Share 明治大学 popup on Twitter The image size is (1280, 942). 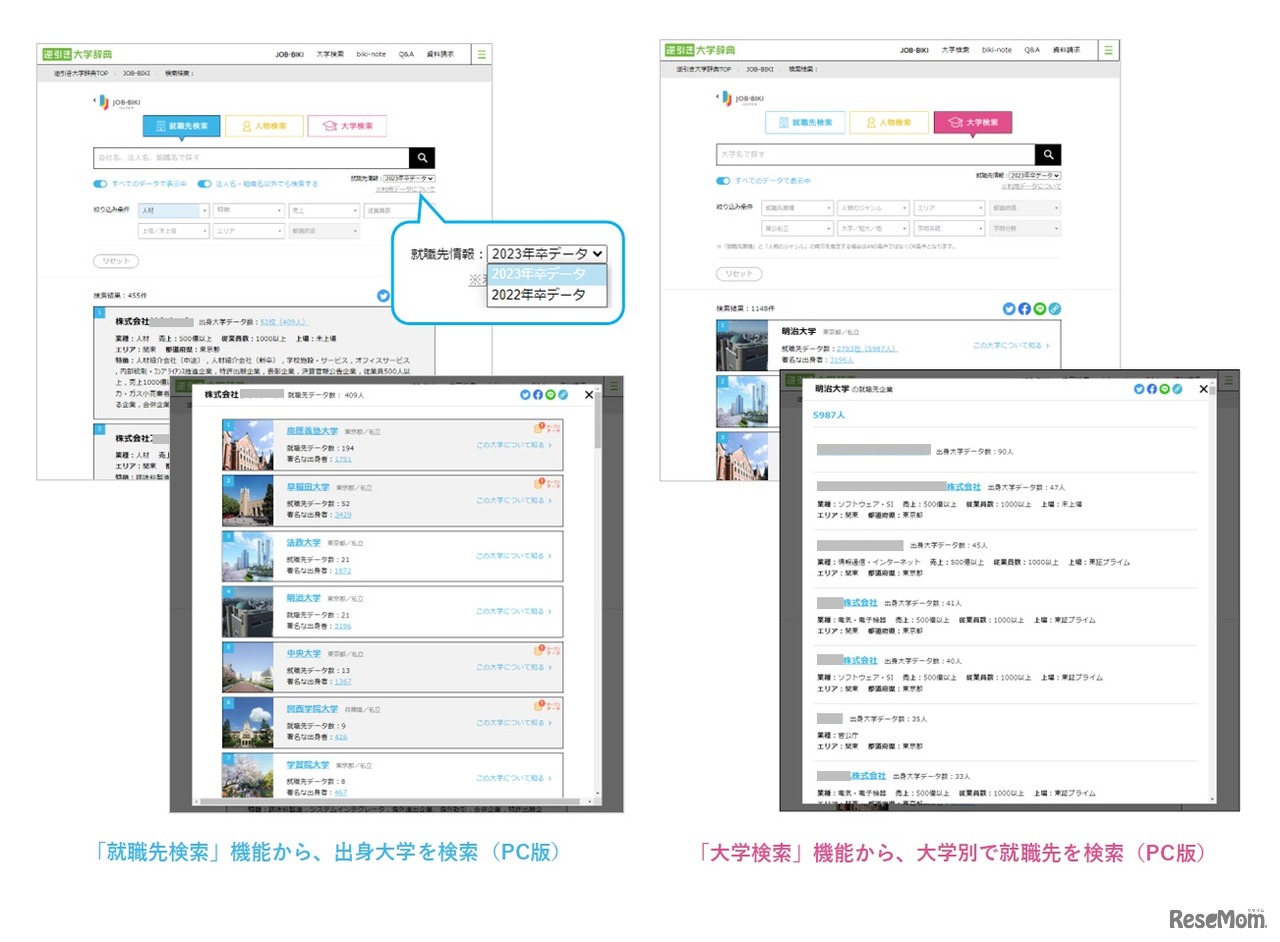pyautogui.click(x=1140, y=389)
